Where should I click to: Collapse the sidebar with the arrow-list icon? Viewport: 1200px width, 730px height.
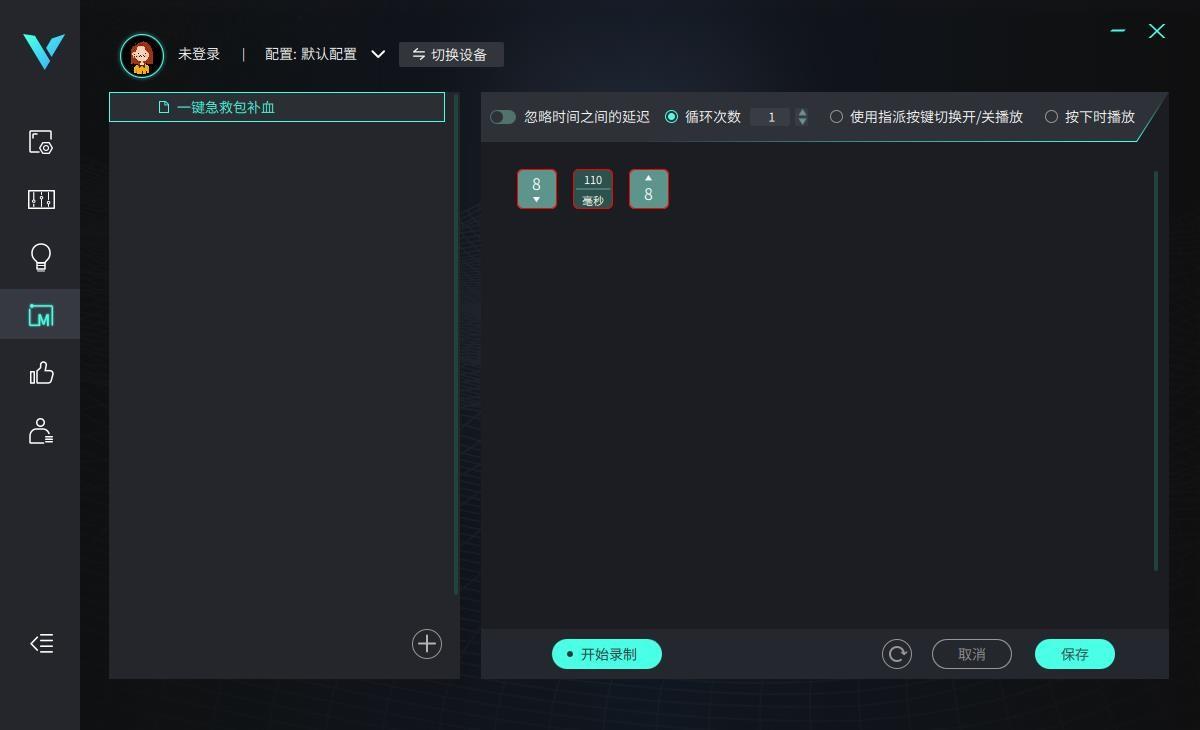tap(41, 643)
